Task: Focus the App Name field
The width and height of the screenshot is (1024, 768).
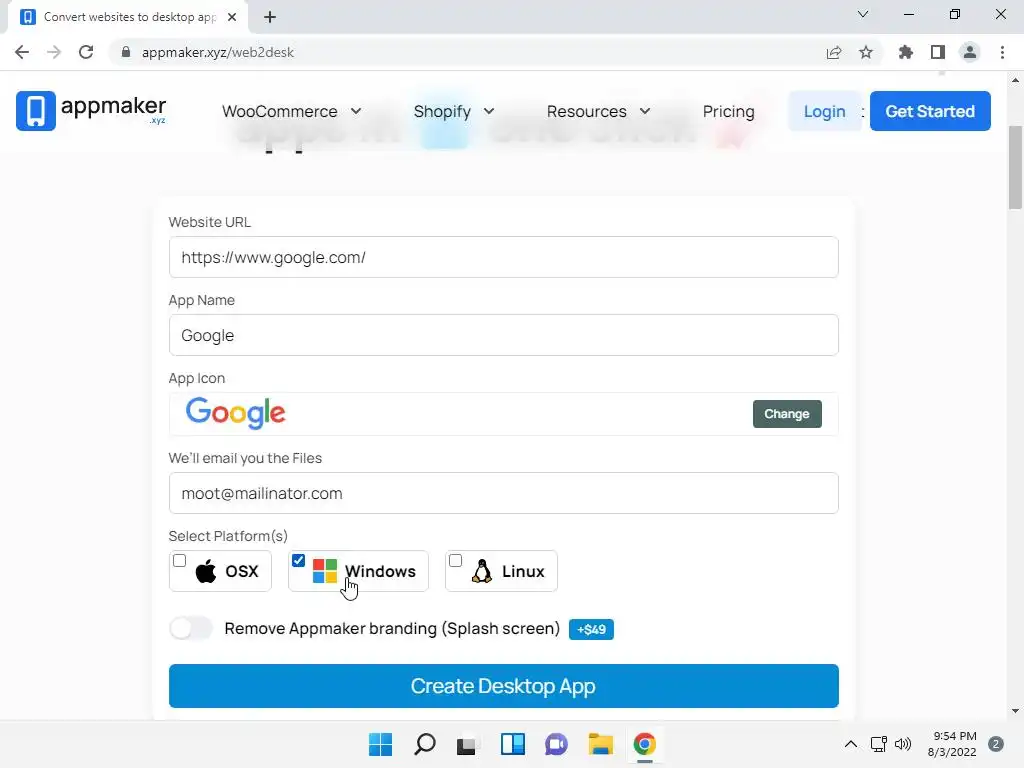Action: pyautogui.click(x=504, y=335)
